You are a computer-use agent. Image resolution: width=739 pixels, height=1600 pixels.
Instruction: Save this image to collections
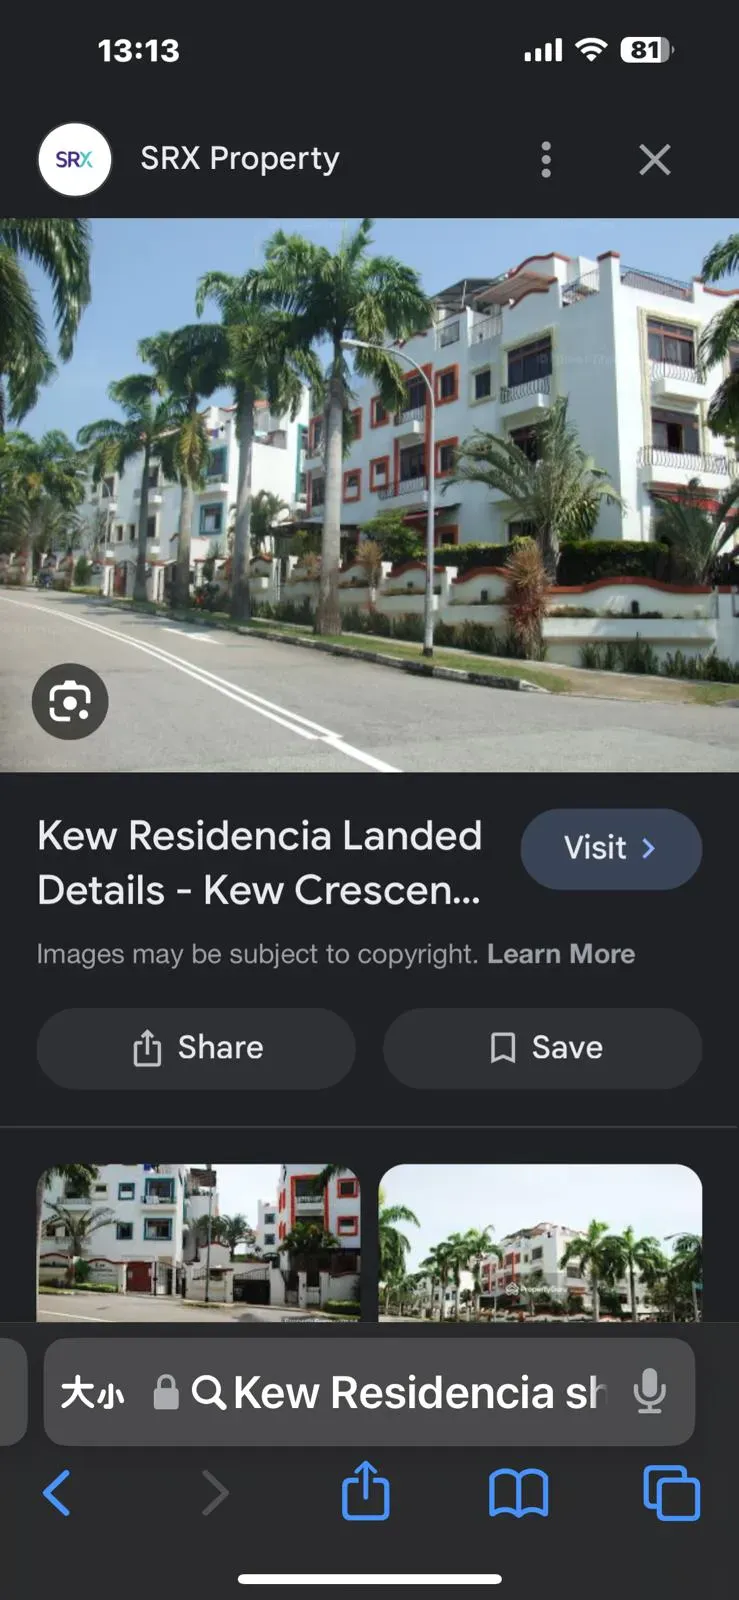point(543,1048)
